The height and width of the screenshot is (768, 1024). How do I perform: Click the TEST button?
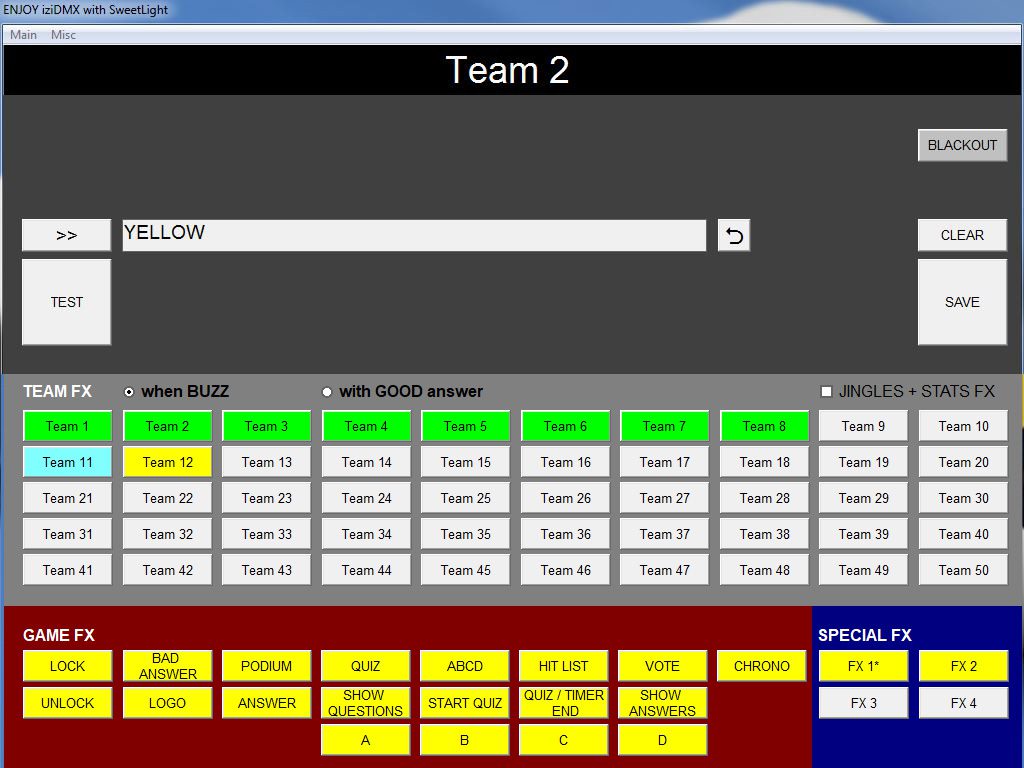pos(67,302)
